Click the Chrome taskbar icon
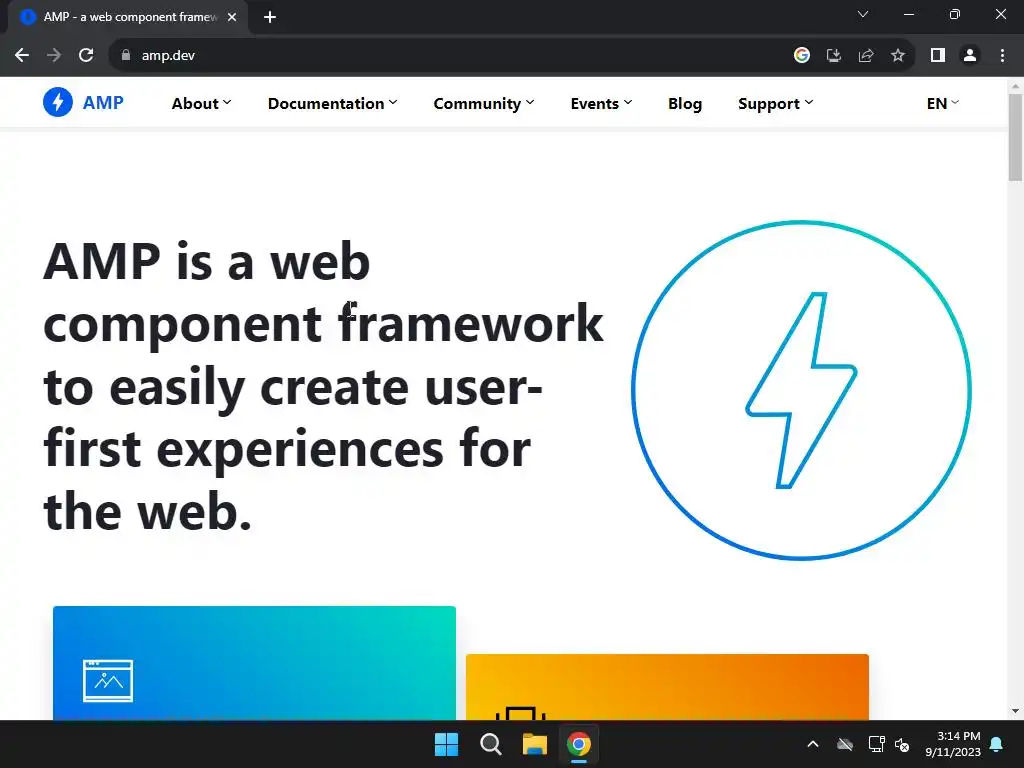Viewport: 1024px width, 768px height. coord(579,744)
